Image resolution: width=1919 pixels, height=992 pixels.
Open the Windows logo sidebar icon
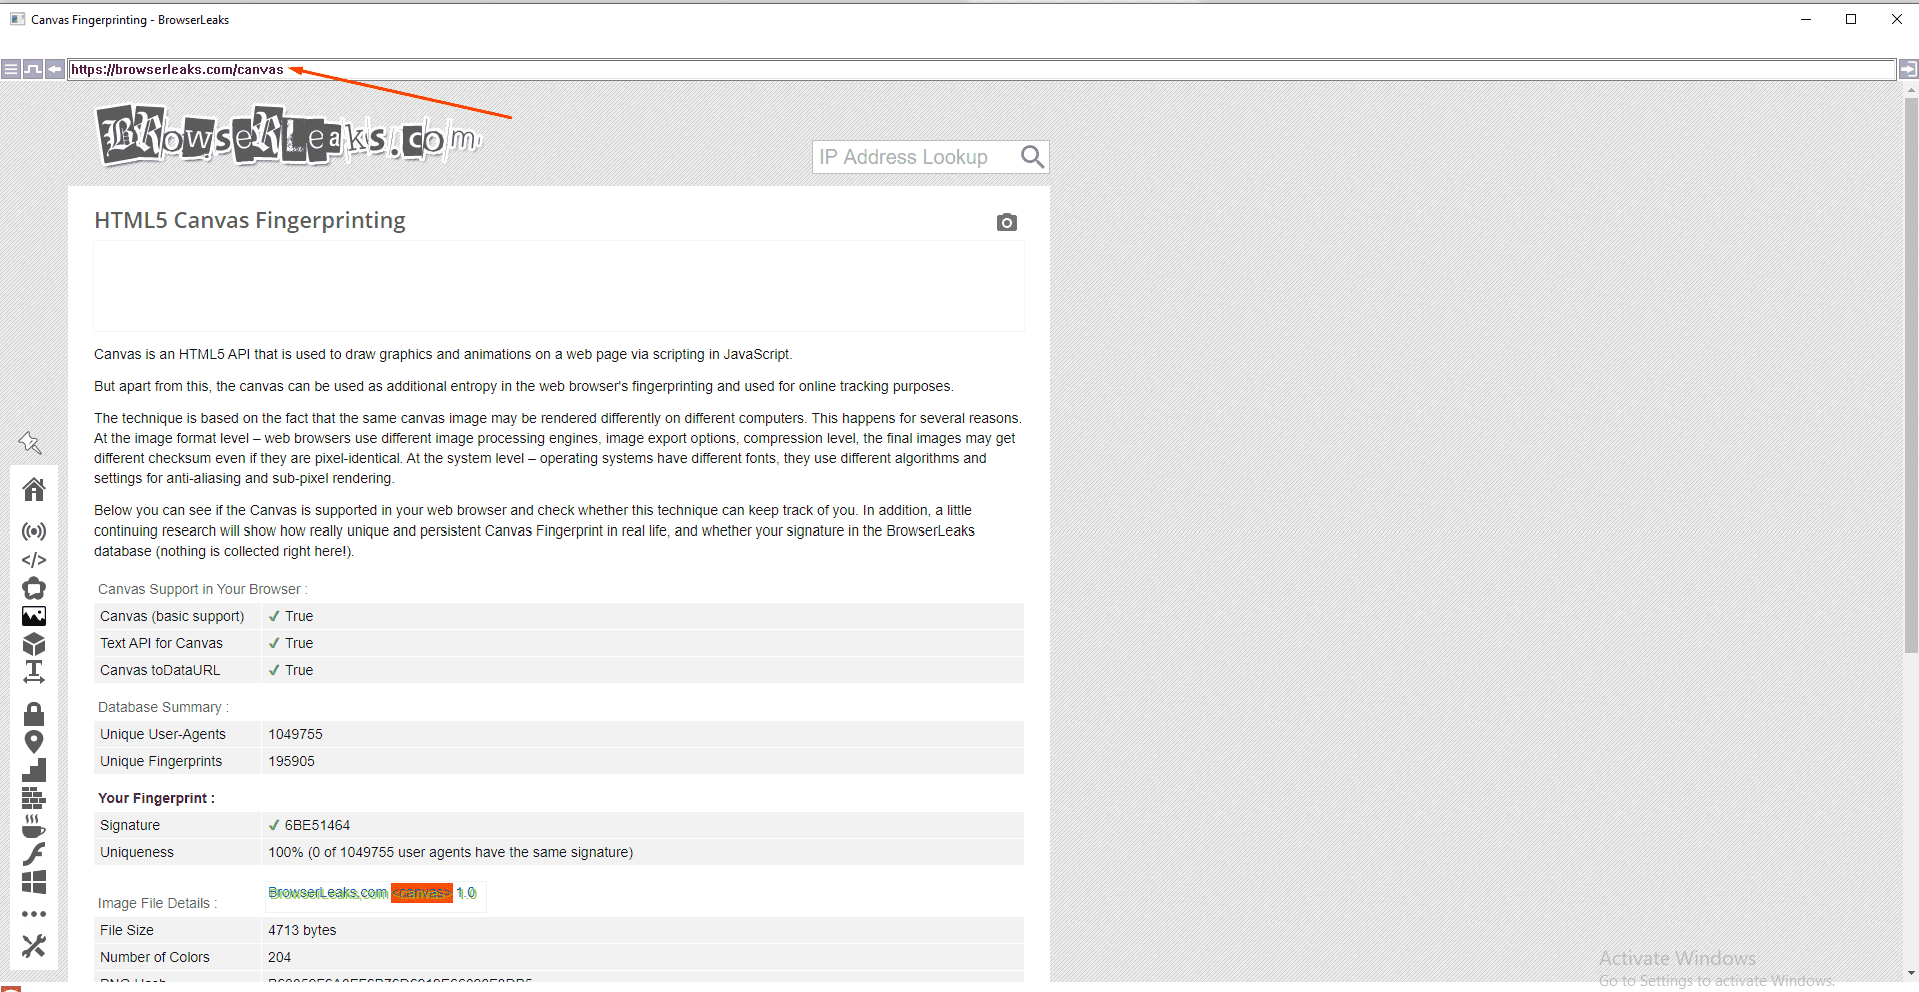34,882
